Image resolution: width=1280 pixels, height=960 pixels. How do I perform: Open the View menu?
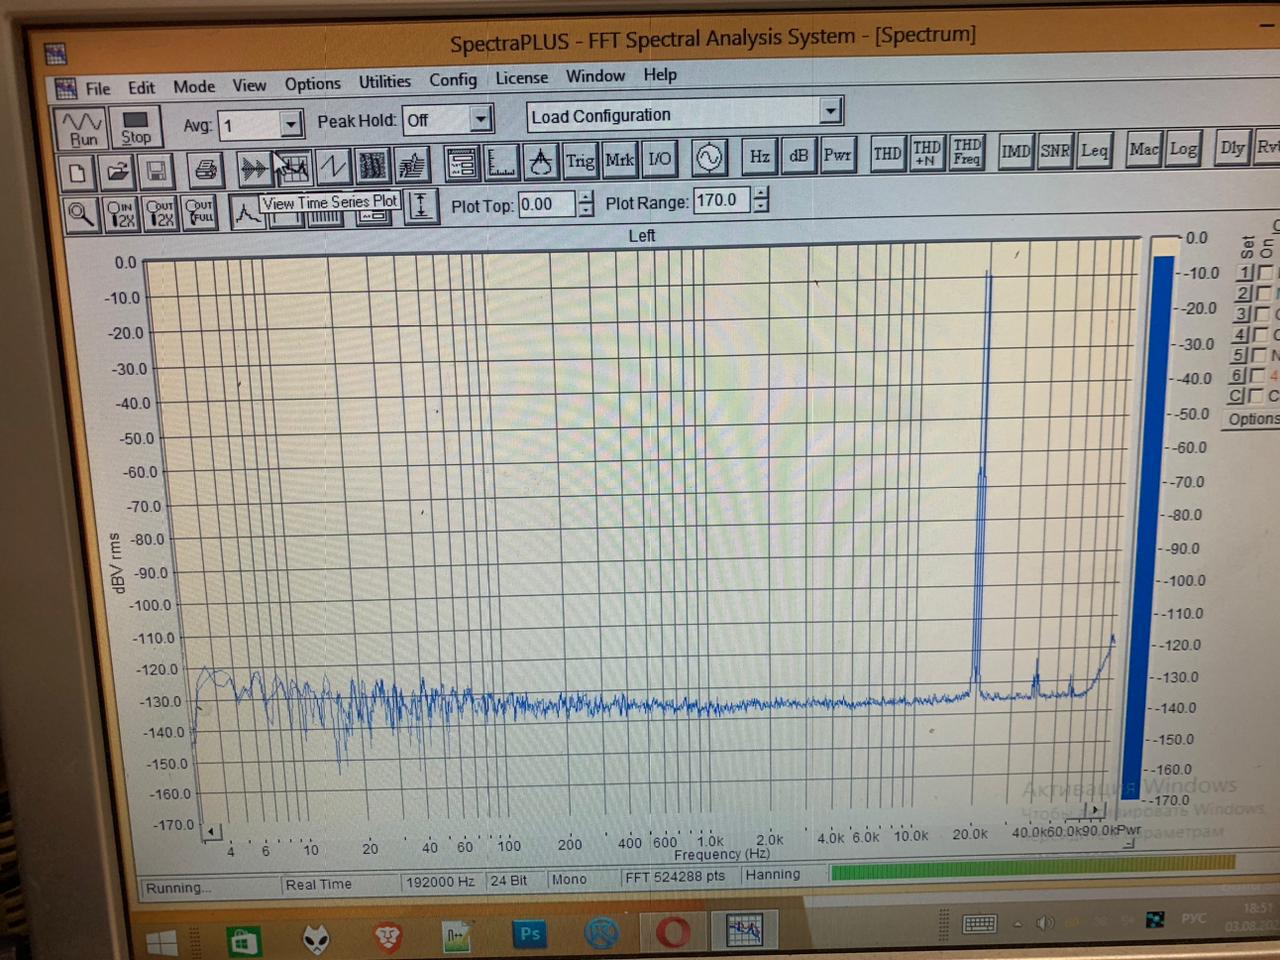(x=249, y=85)
